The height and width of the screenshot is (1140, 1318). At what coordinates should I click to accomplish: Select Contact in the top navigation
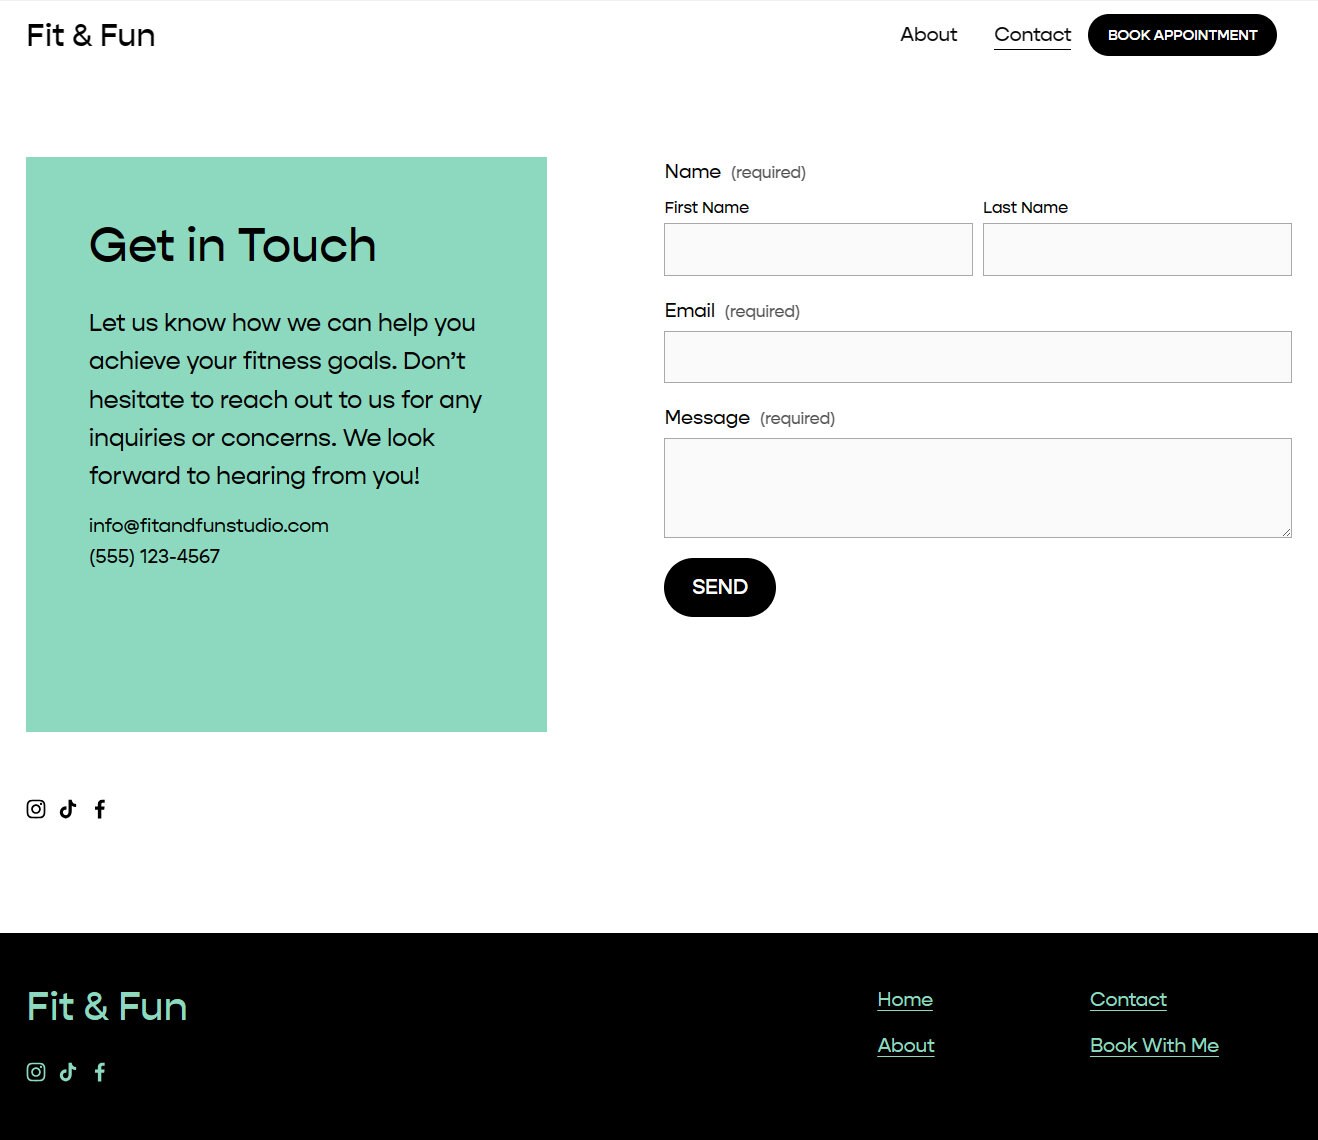click(x=1032, y=35)
